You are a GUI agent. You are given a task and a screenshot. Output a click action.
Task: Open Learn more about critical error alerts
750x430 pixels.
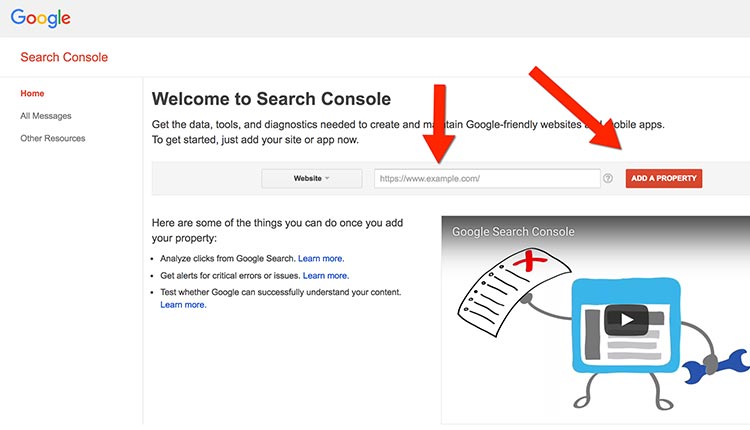(x=326, y=275)
